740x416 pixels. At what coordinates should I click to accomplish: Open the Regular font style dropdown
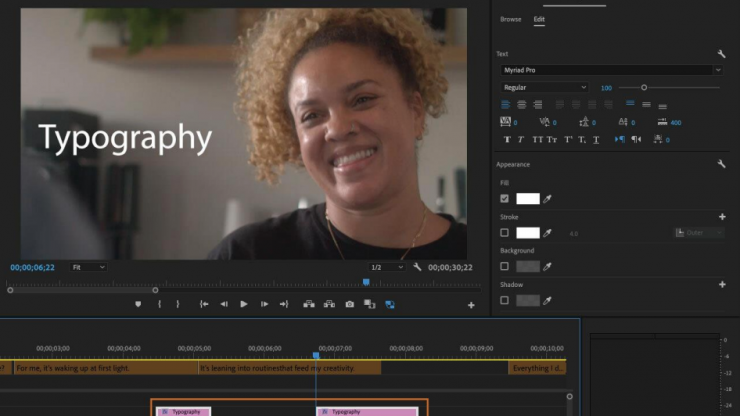[x=544, y=88]
